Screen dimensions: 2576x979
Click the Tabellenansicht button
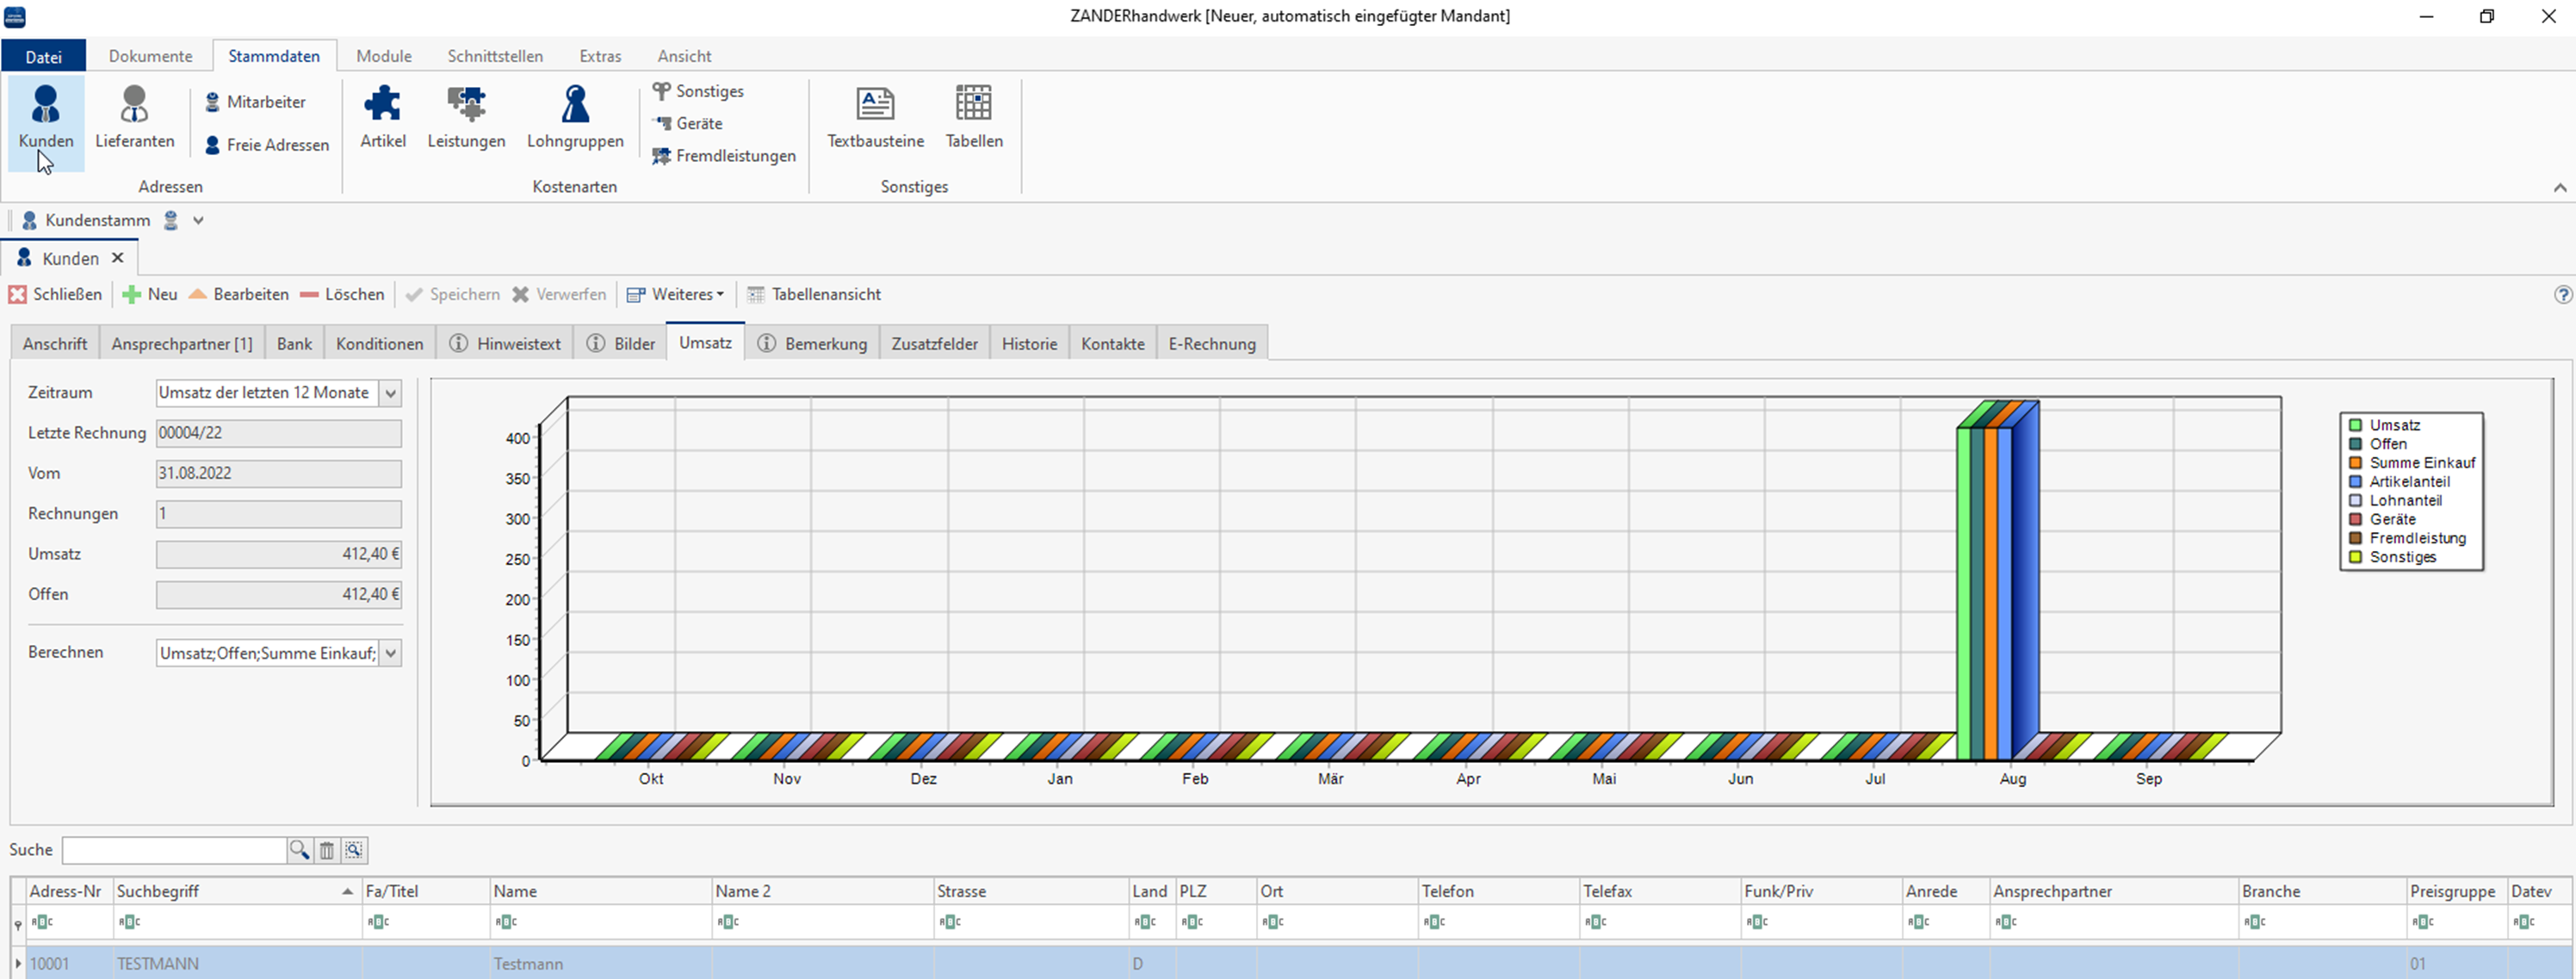pyautogui.click(x=814, y=294)
